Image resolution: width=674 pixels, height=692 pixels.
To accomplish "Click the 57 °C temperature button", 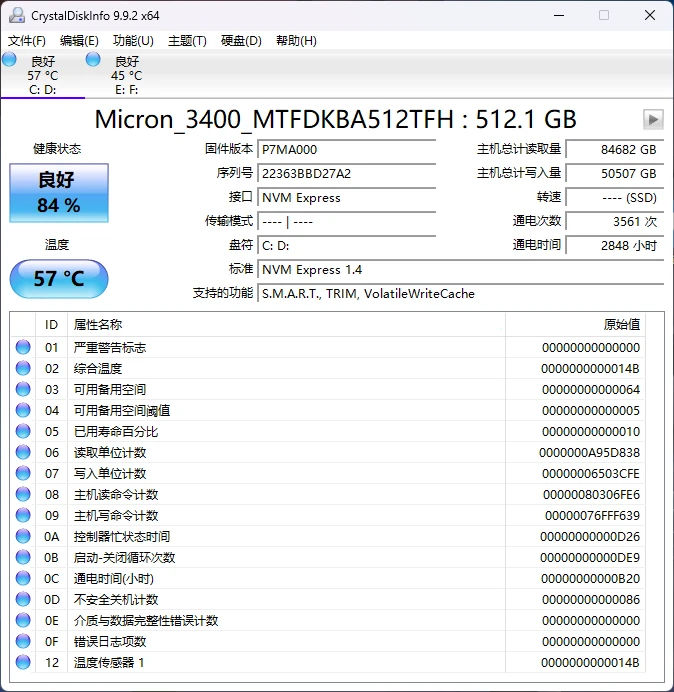I will coord(59,278).
